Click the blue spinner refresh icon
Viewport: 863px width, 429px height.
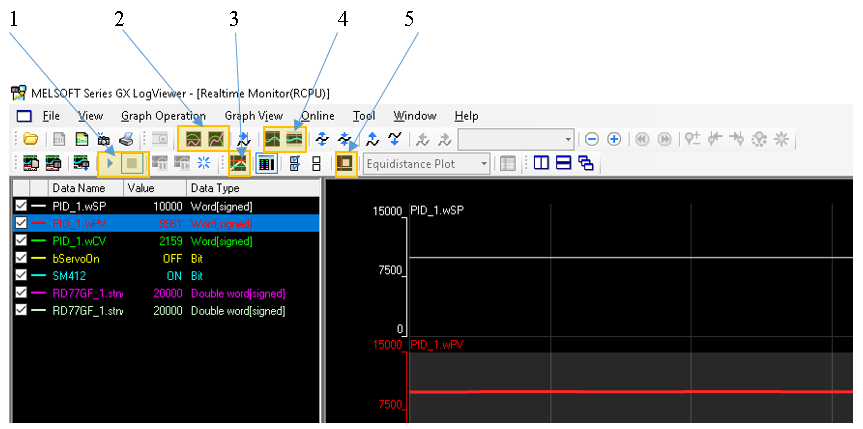pos(204,163)
